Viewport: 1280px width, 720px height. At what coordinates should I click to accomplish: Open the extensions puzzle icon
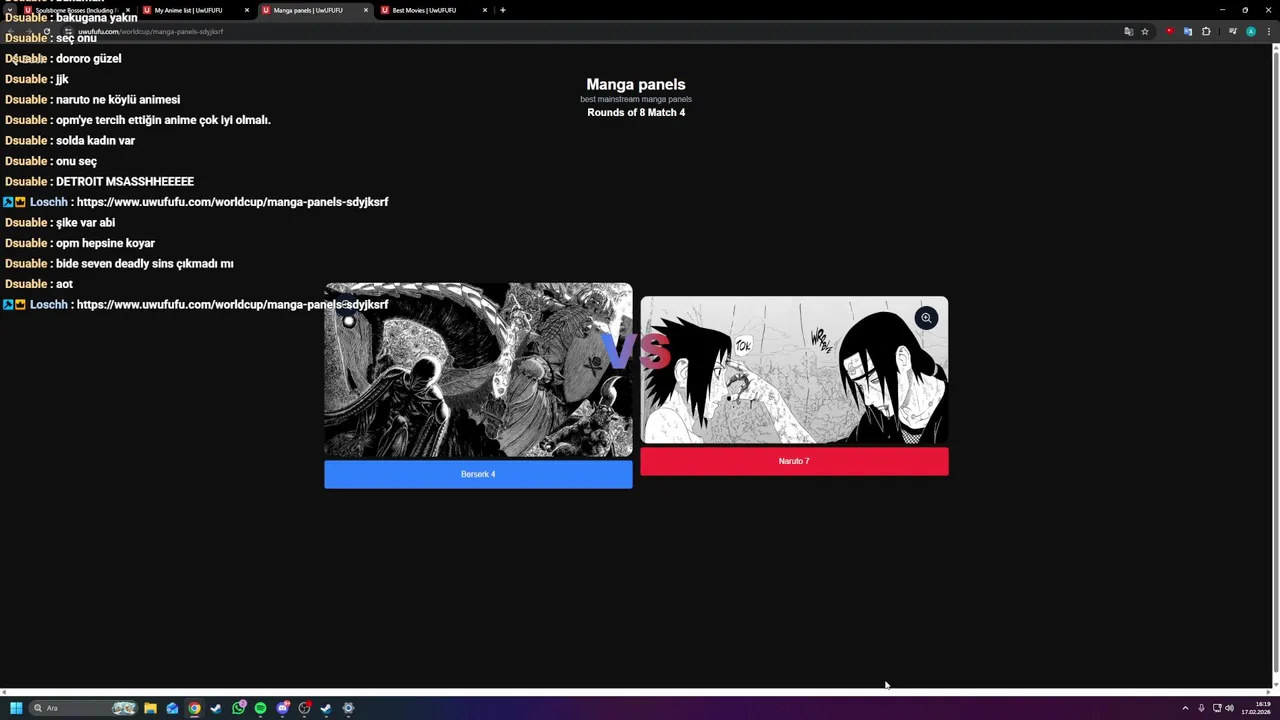tap(1206, 31)
